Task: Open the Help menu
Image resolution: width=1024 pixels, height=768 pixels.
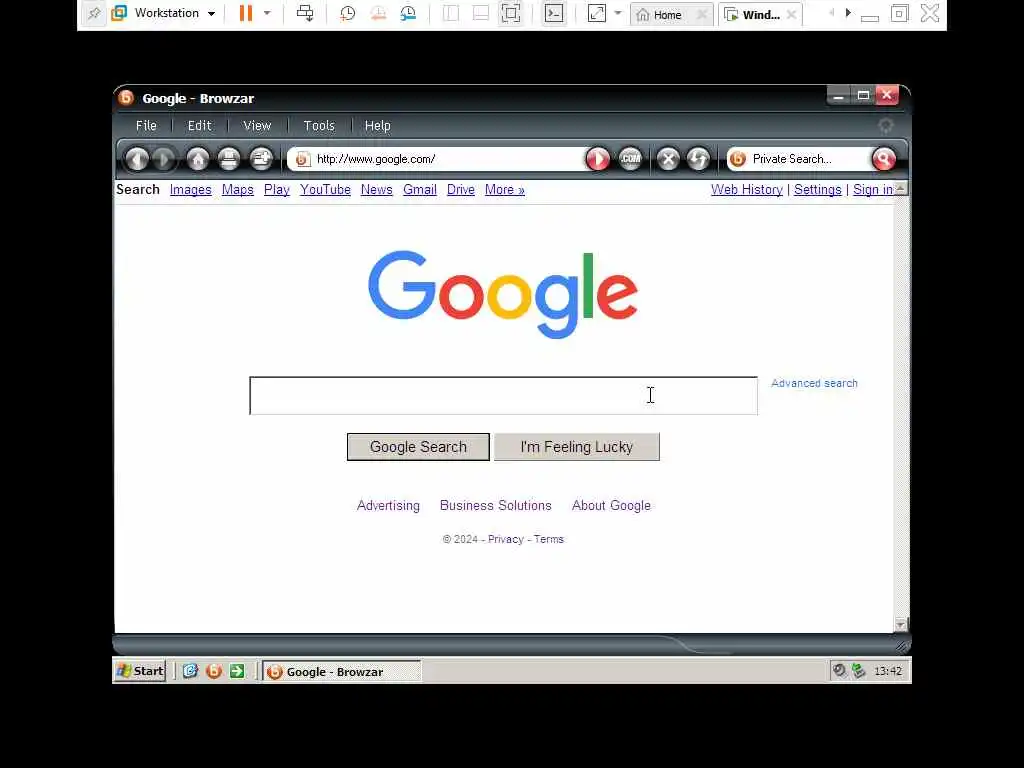Action: pos(377,125)
